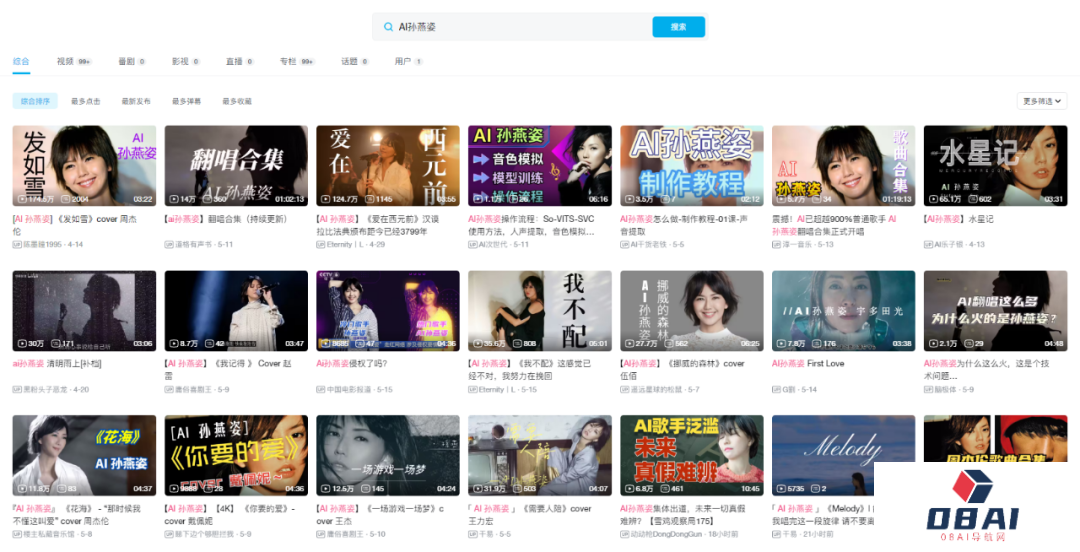This screenshot has height=552, width=1080.
Task: Click UP icon beside 道格有声书 uploader
Action: [169, 244]
